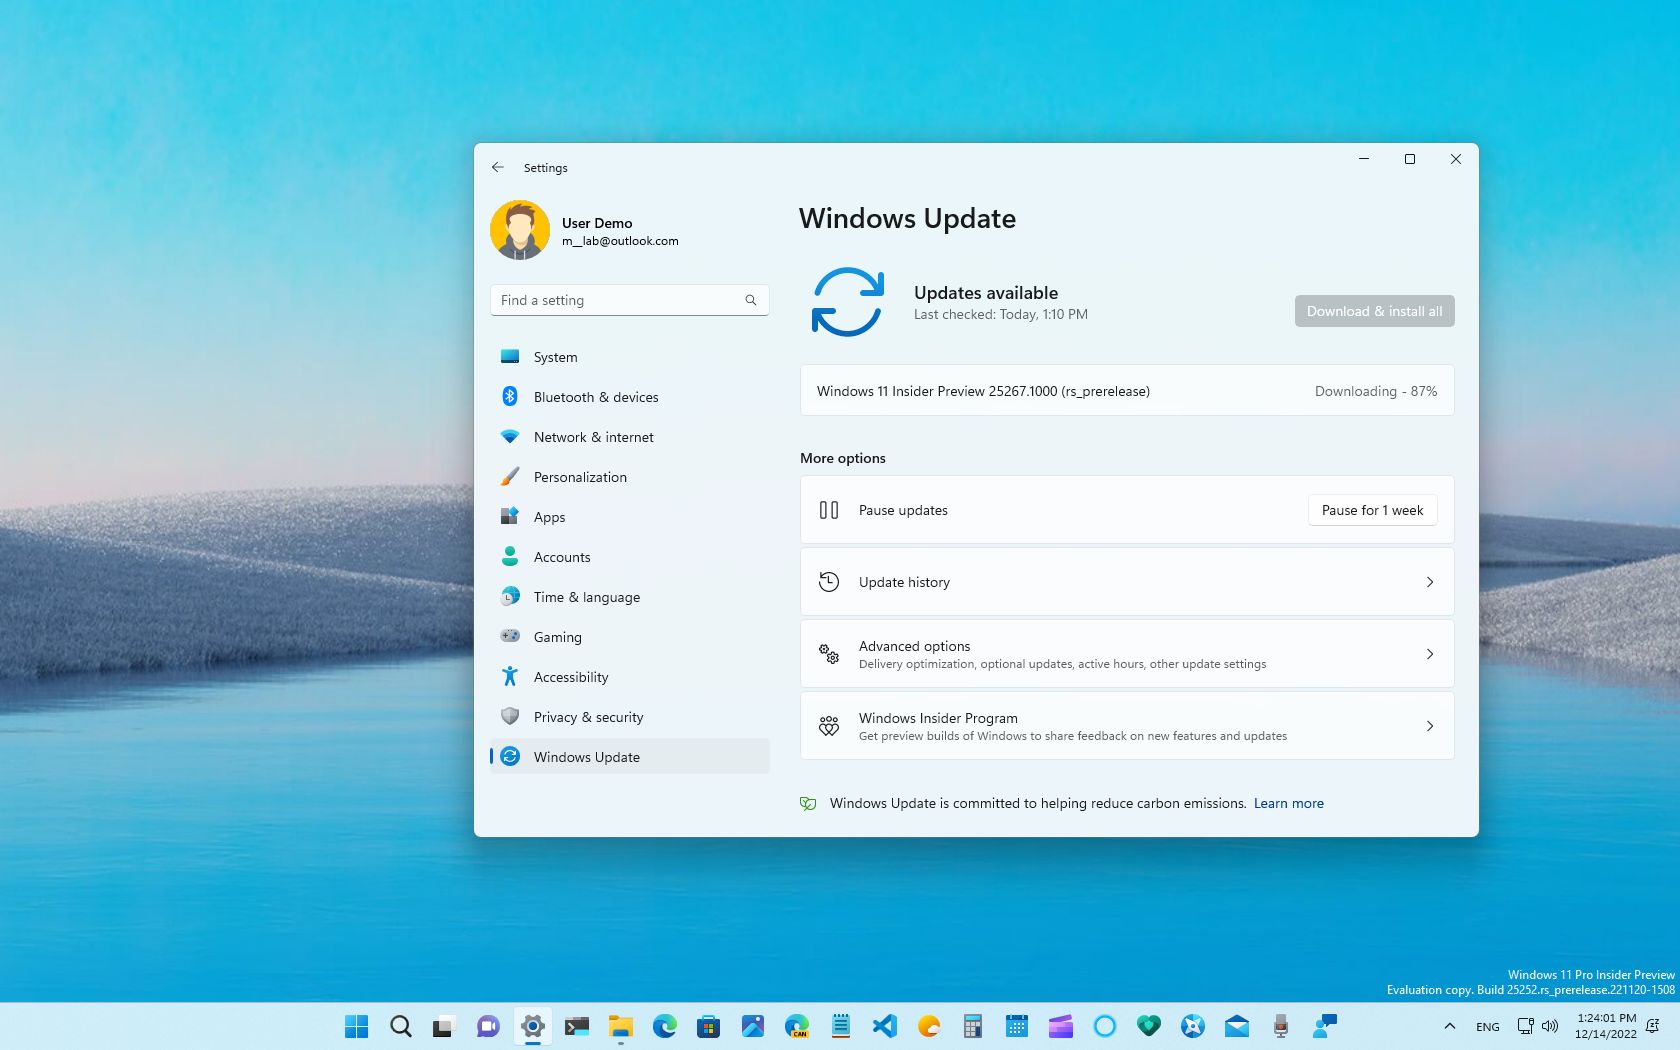Click the search magnifier in Find a setting

750,300
